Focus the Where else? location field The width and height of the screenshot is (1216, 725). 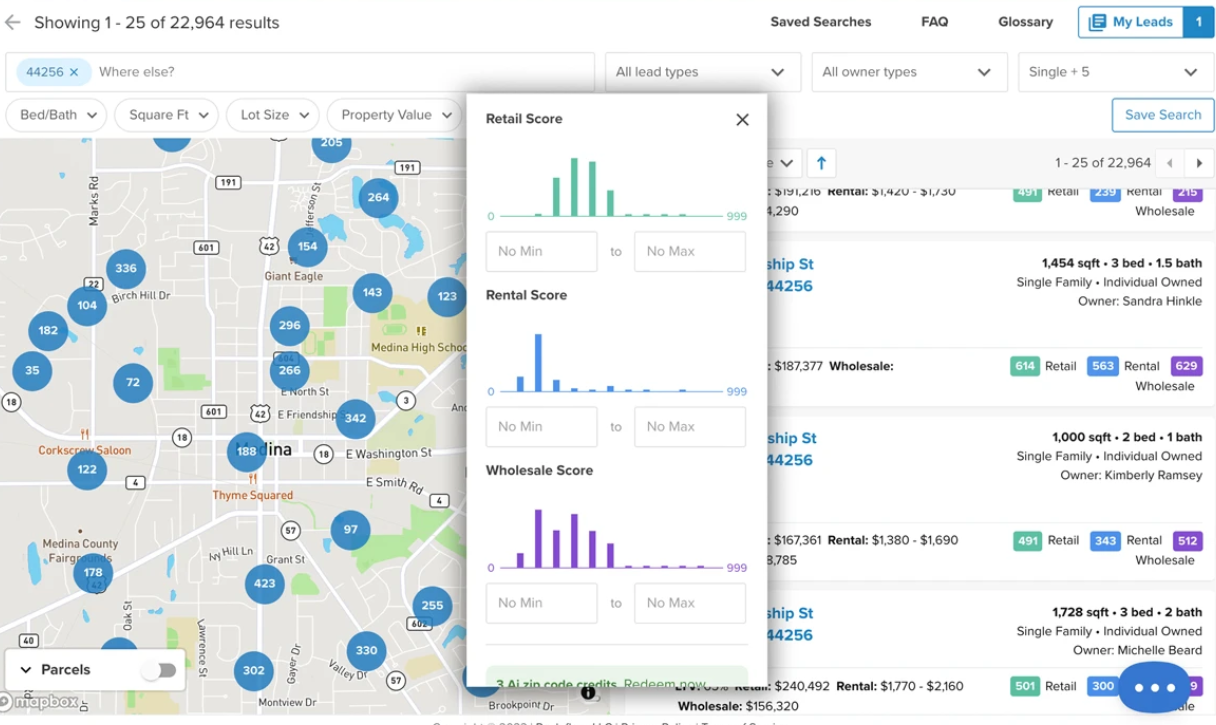340,72
